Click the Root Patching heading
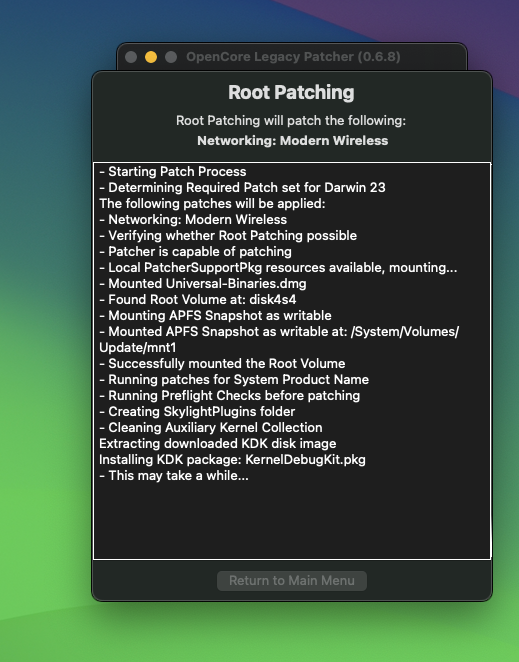 pyautogui.click(x=291, y=92)
